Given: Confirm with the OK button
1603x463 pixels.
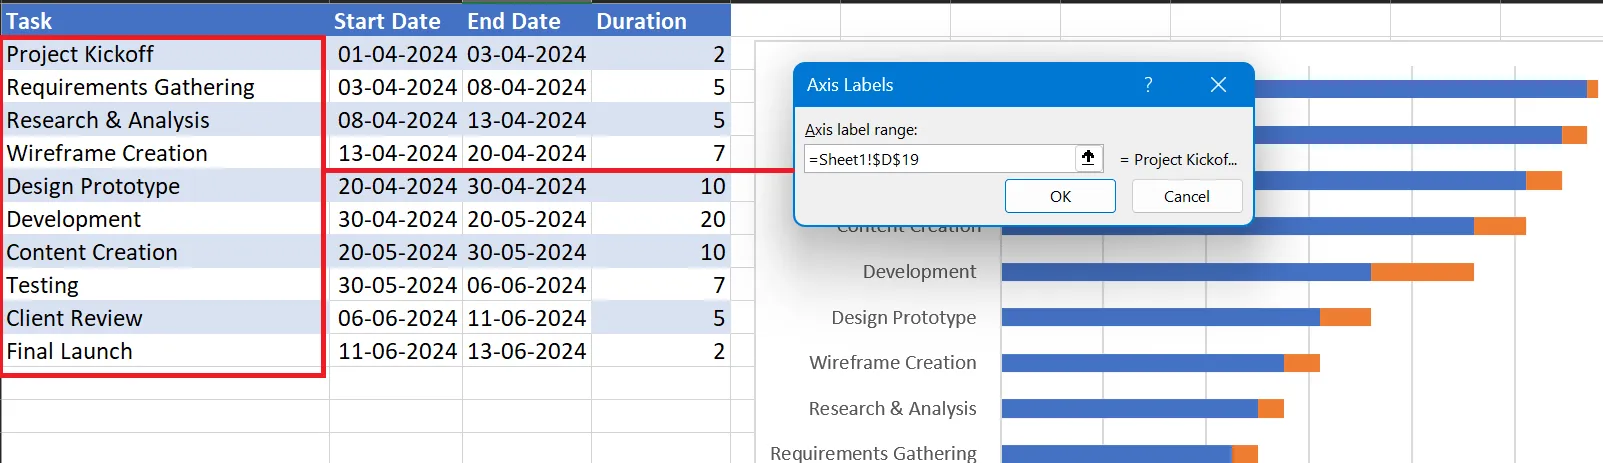Looking at the screenshot, I should pyautogui.click(x=1060, y=196).
